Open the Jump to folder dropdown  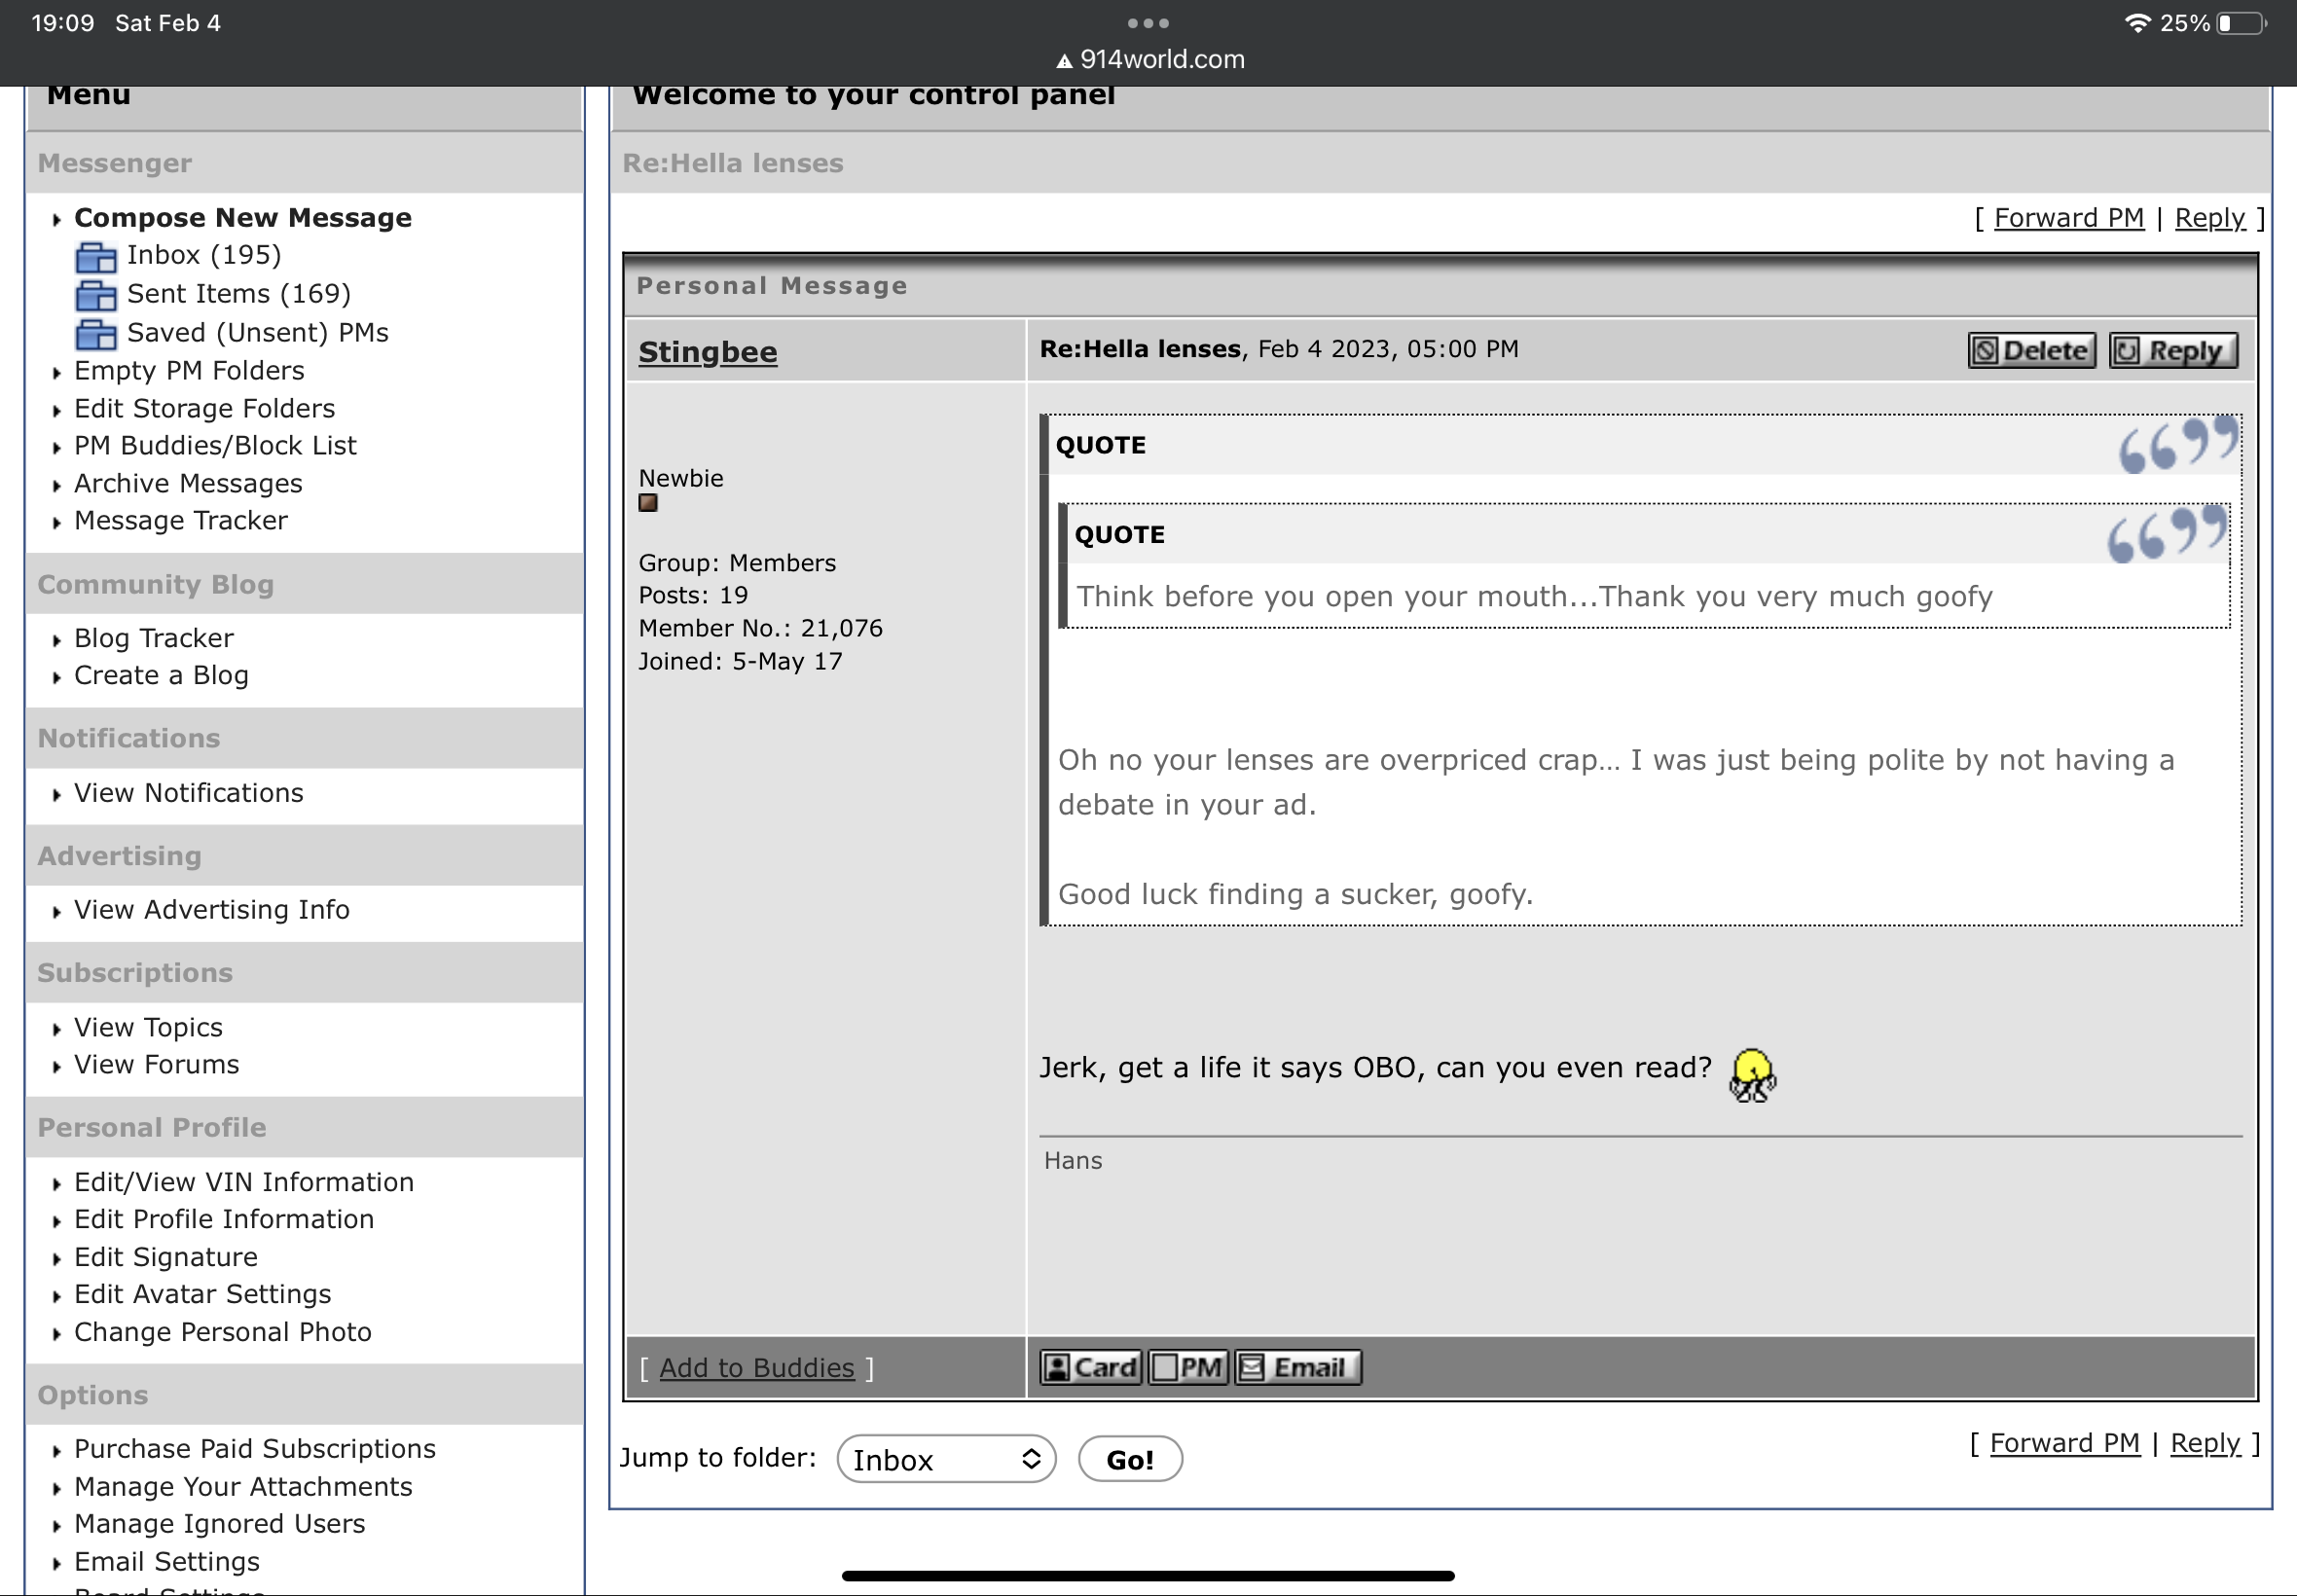pyautogui.click(x=946, y=1459)
